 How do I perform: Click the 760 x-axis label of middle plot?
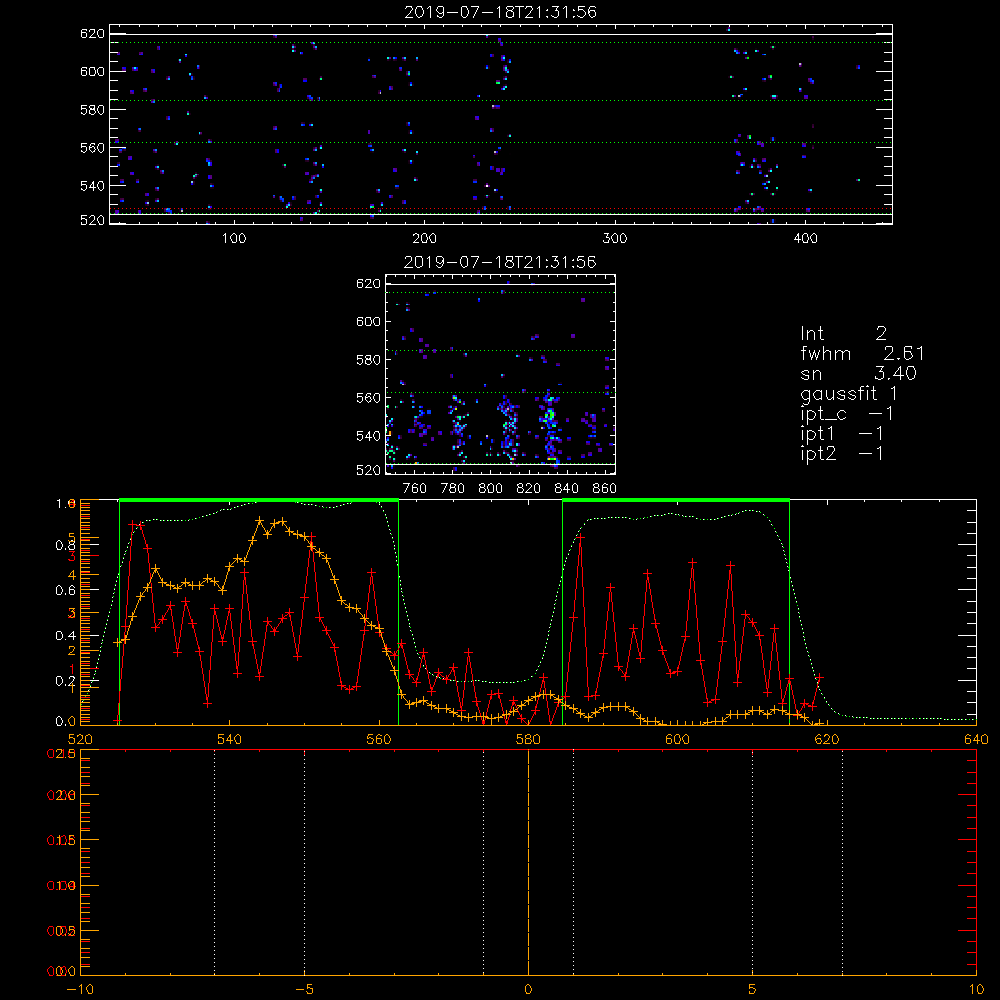click(415, 489)
